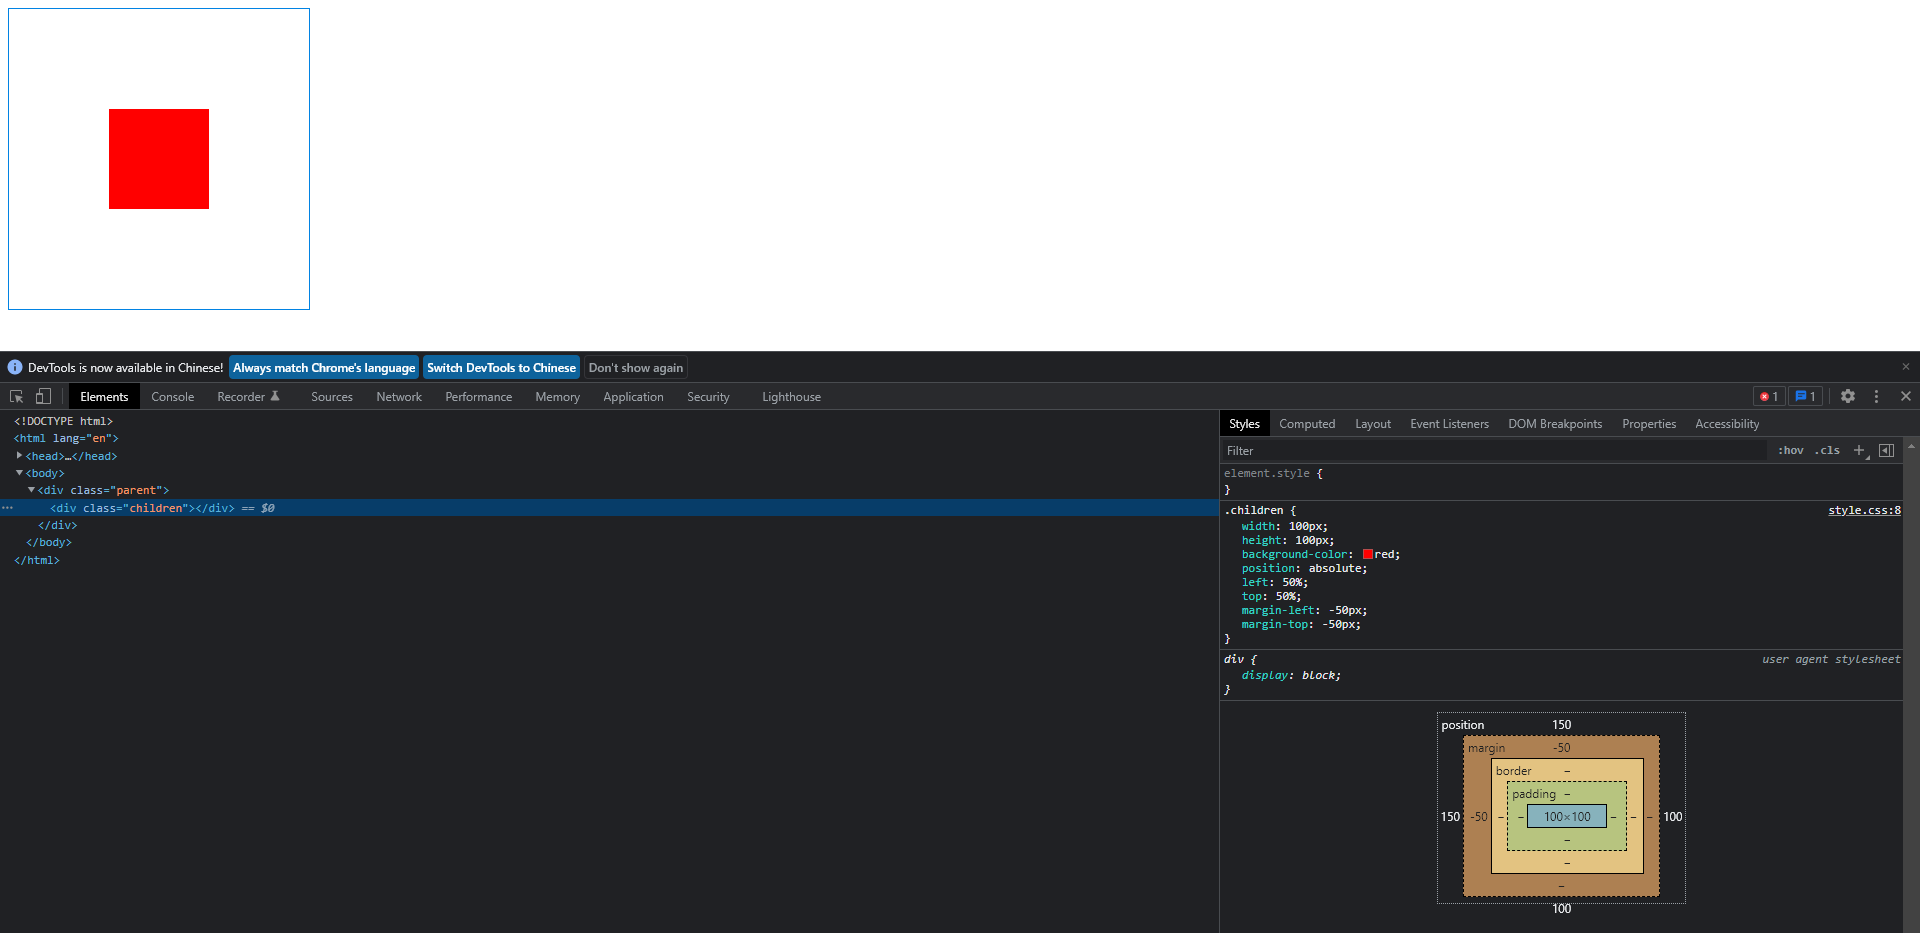Viewport: 1920px width, 933px height.
Task: Open the Properties pane tab
Action: [1649, 424]
